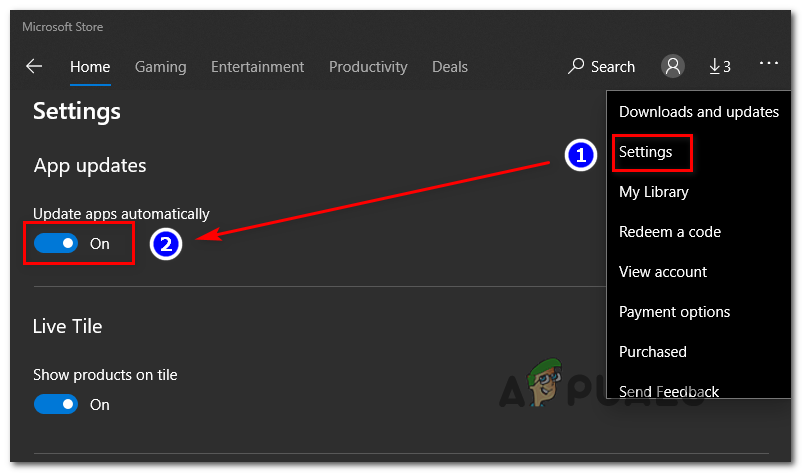Go to the Productivity tab
802x473 pixels.
(368, 67)
